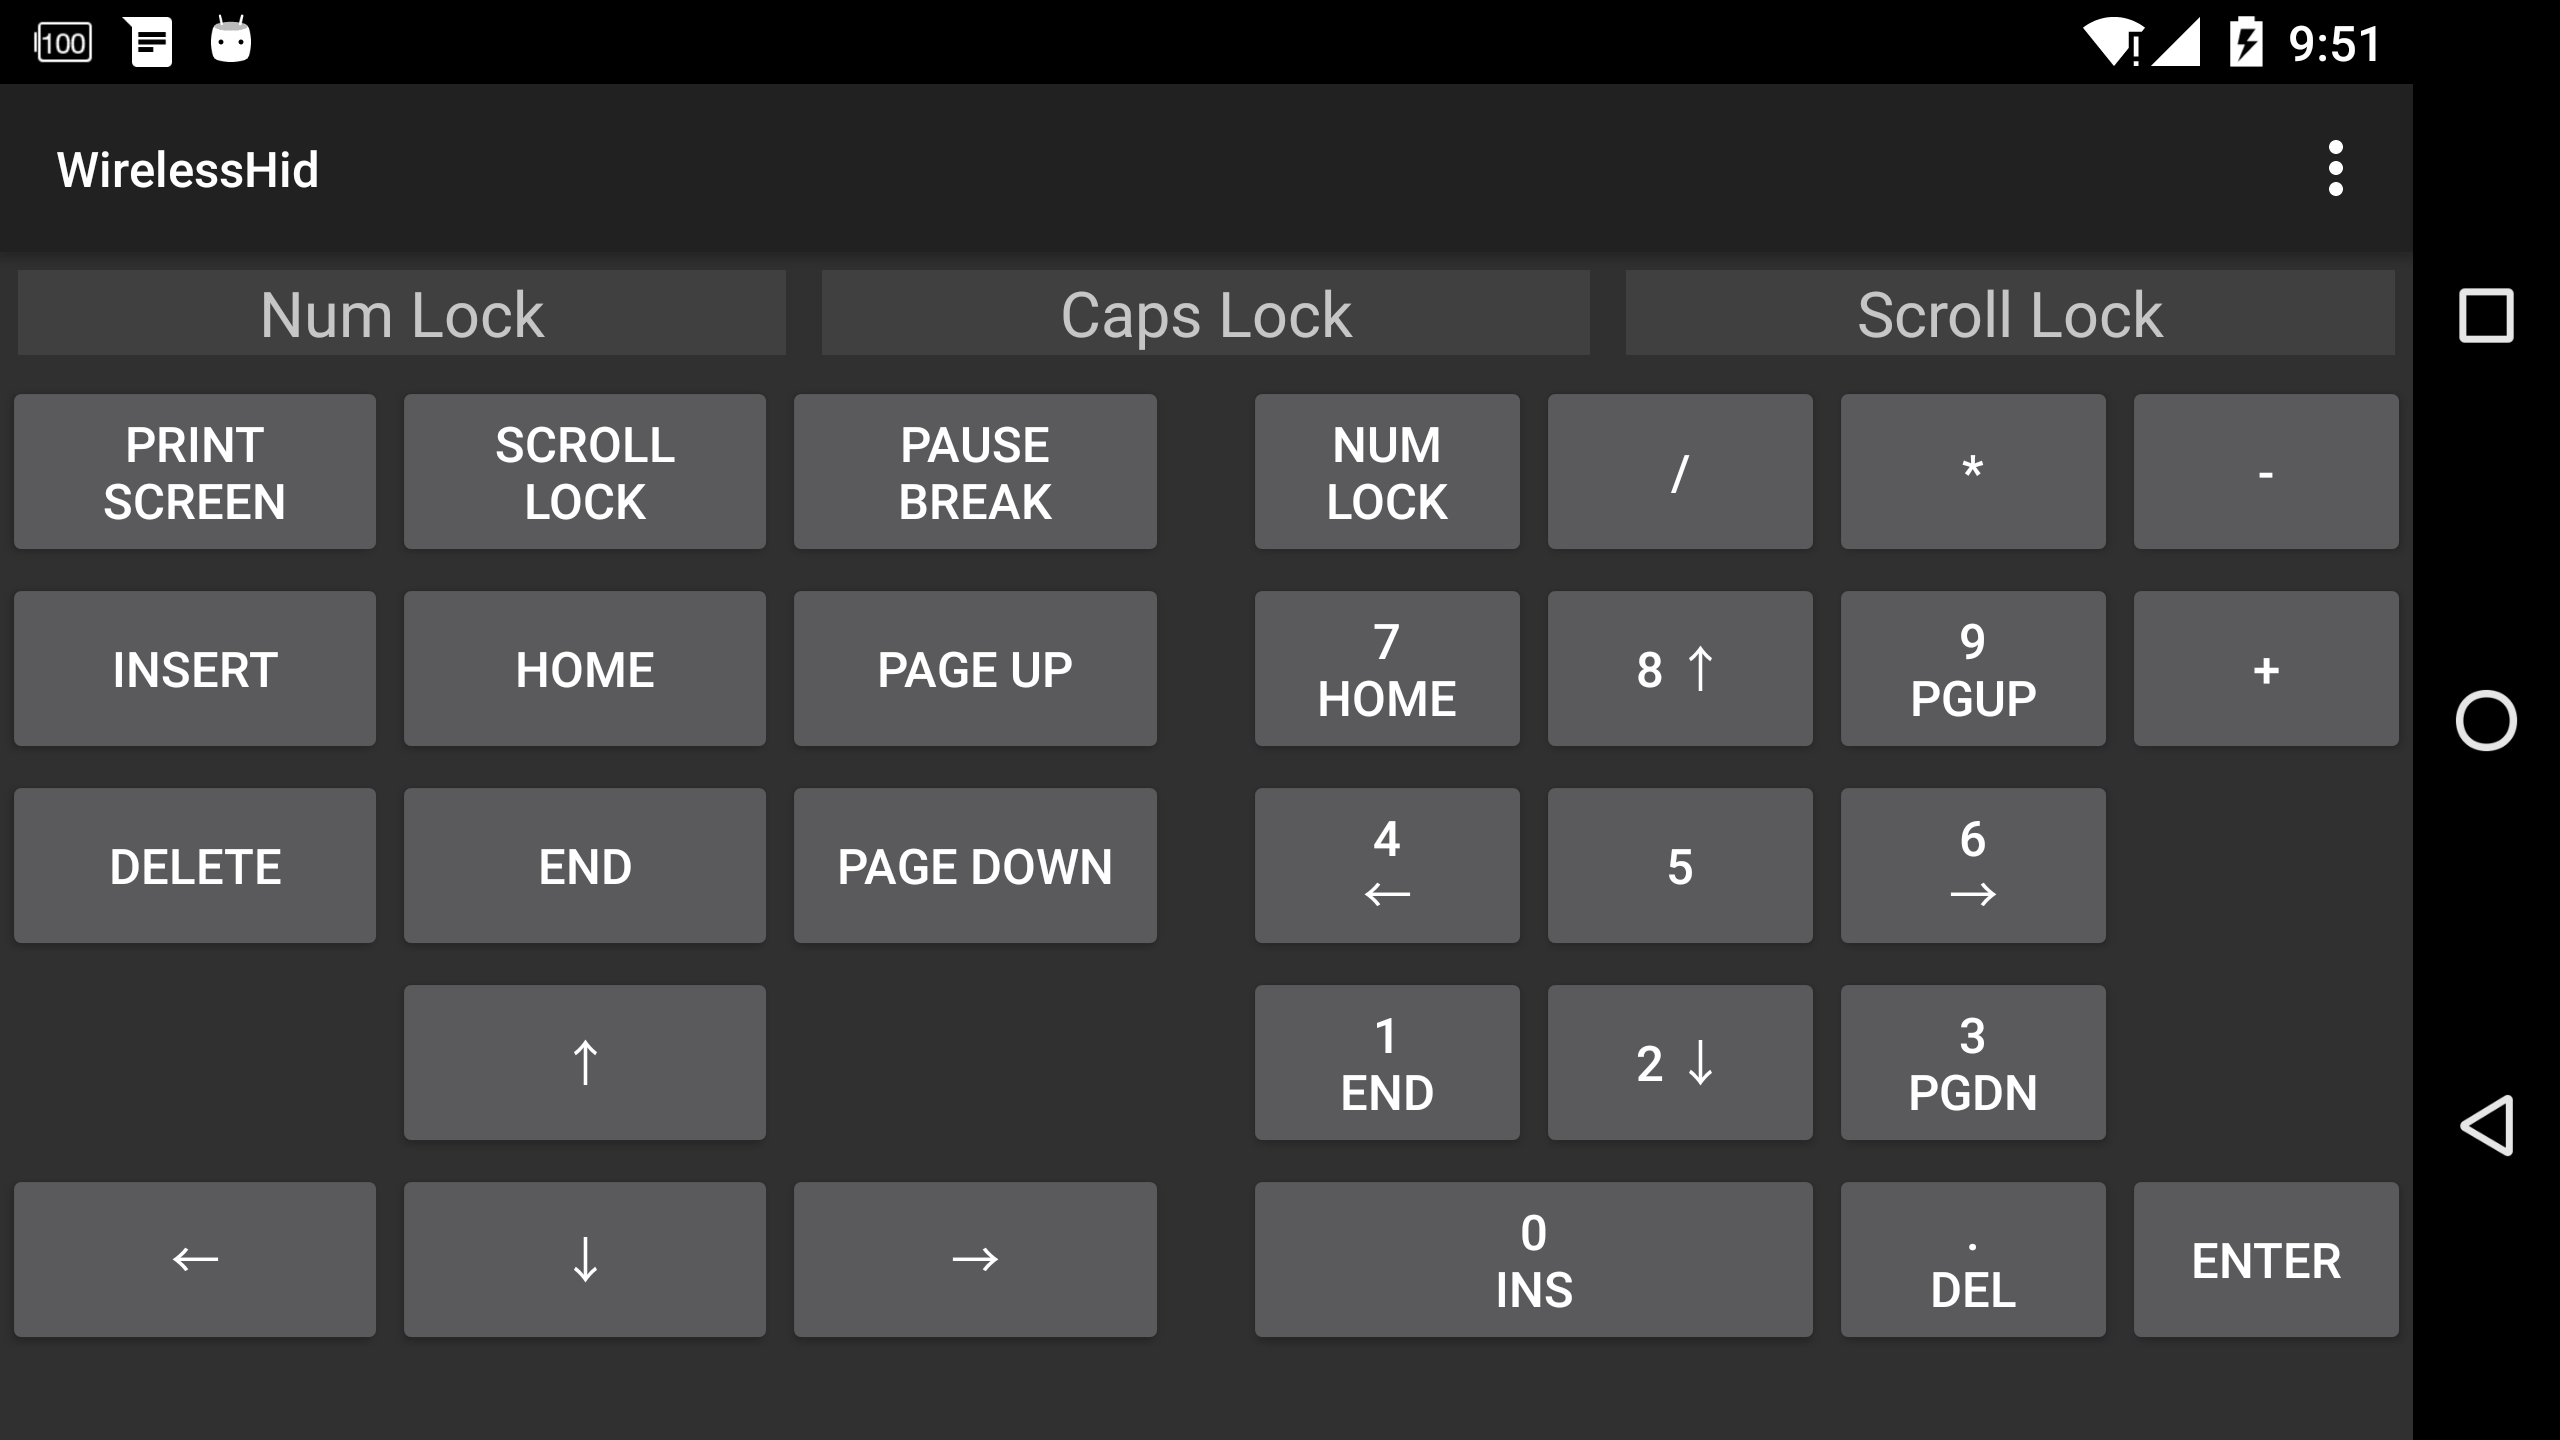This screenshot has width=2560, height=1440.
Task: Press the numpad division key
Action: pyautogui.click(x=1679, y=469)
